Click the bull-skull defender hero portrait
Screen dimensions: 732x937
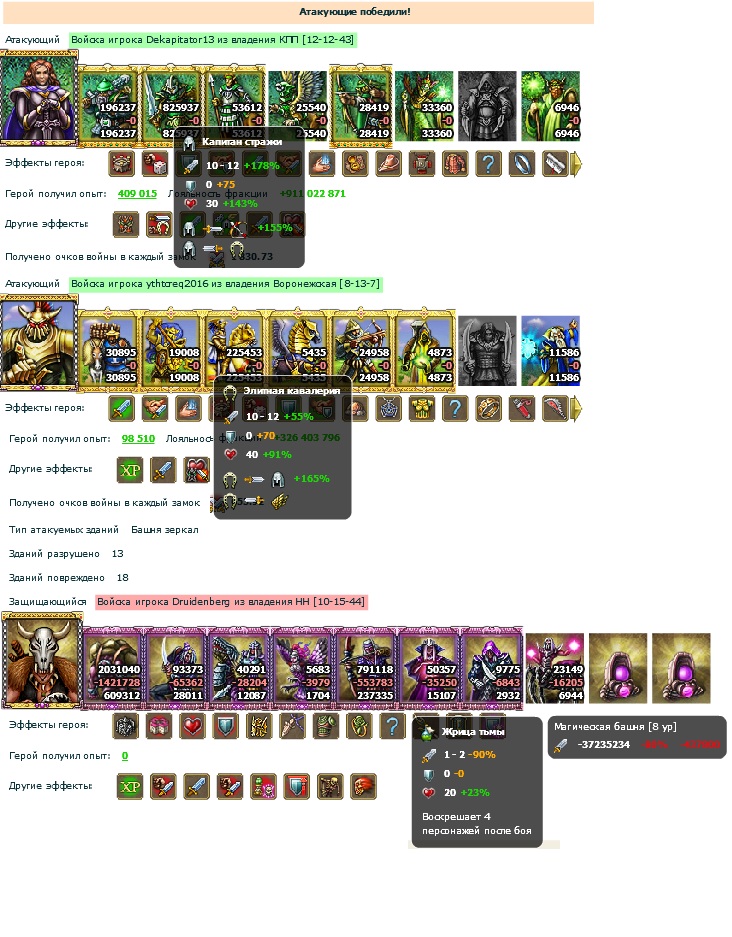pos(41,660)
